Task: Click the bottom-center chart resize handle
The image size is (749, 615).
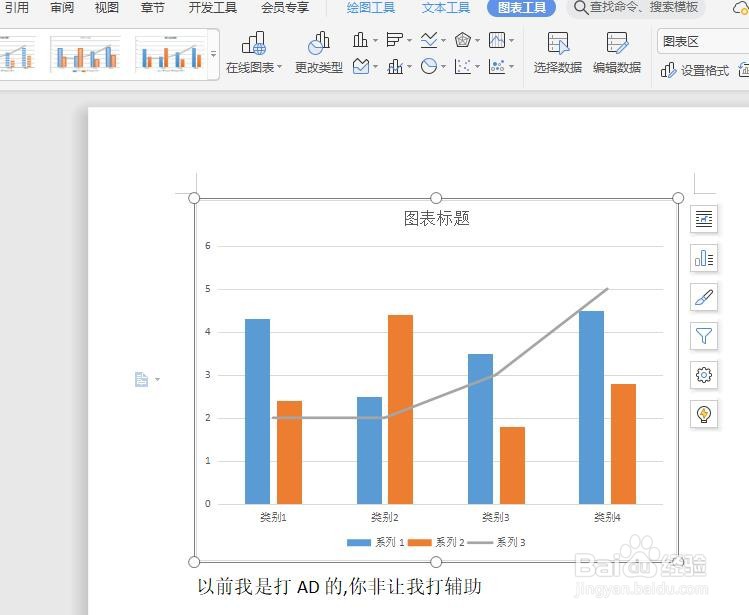Action: (x=436, y=562)
